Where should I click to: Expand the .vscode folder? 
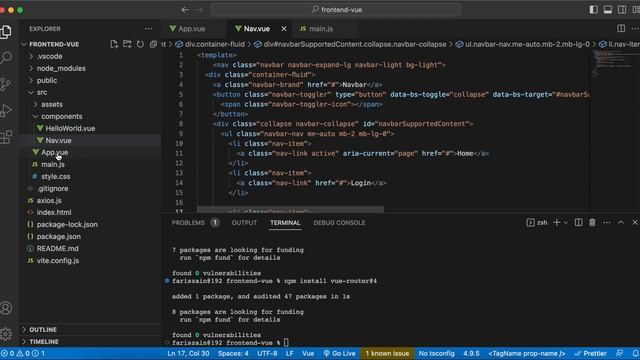click(31, 56)
